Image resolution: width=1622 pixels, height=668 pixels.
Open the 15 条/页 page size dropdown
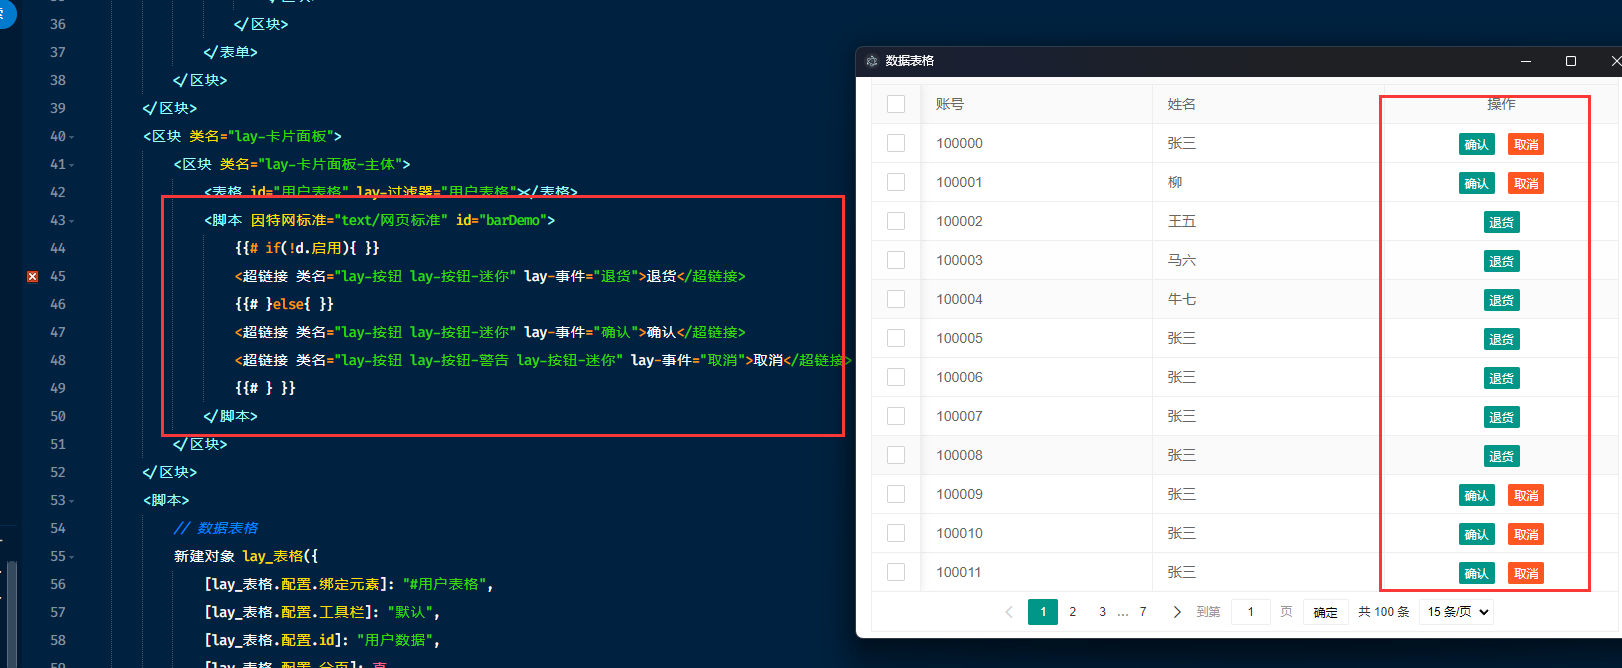point(1457,612)
